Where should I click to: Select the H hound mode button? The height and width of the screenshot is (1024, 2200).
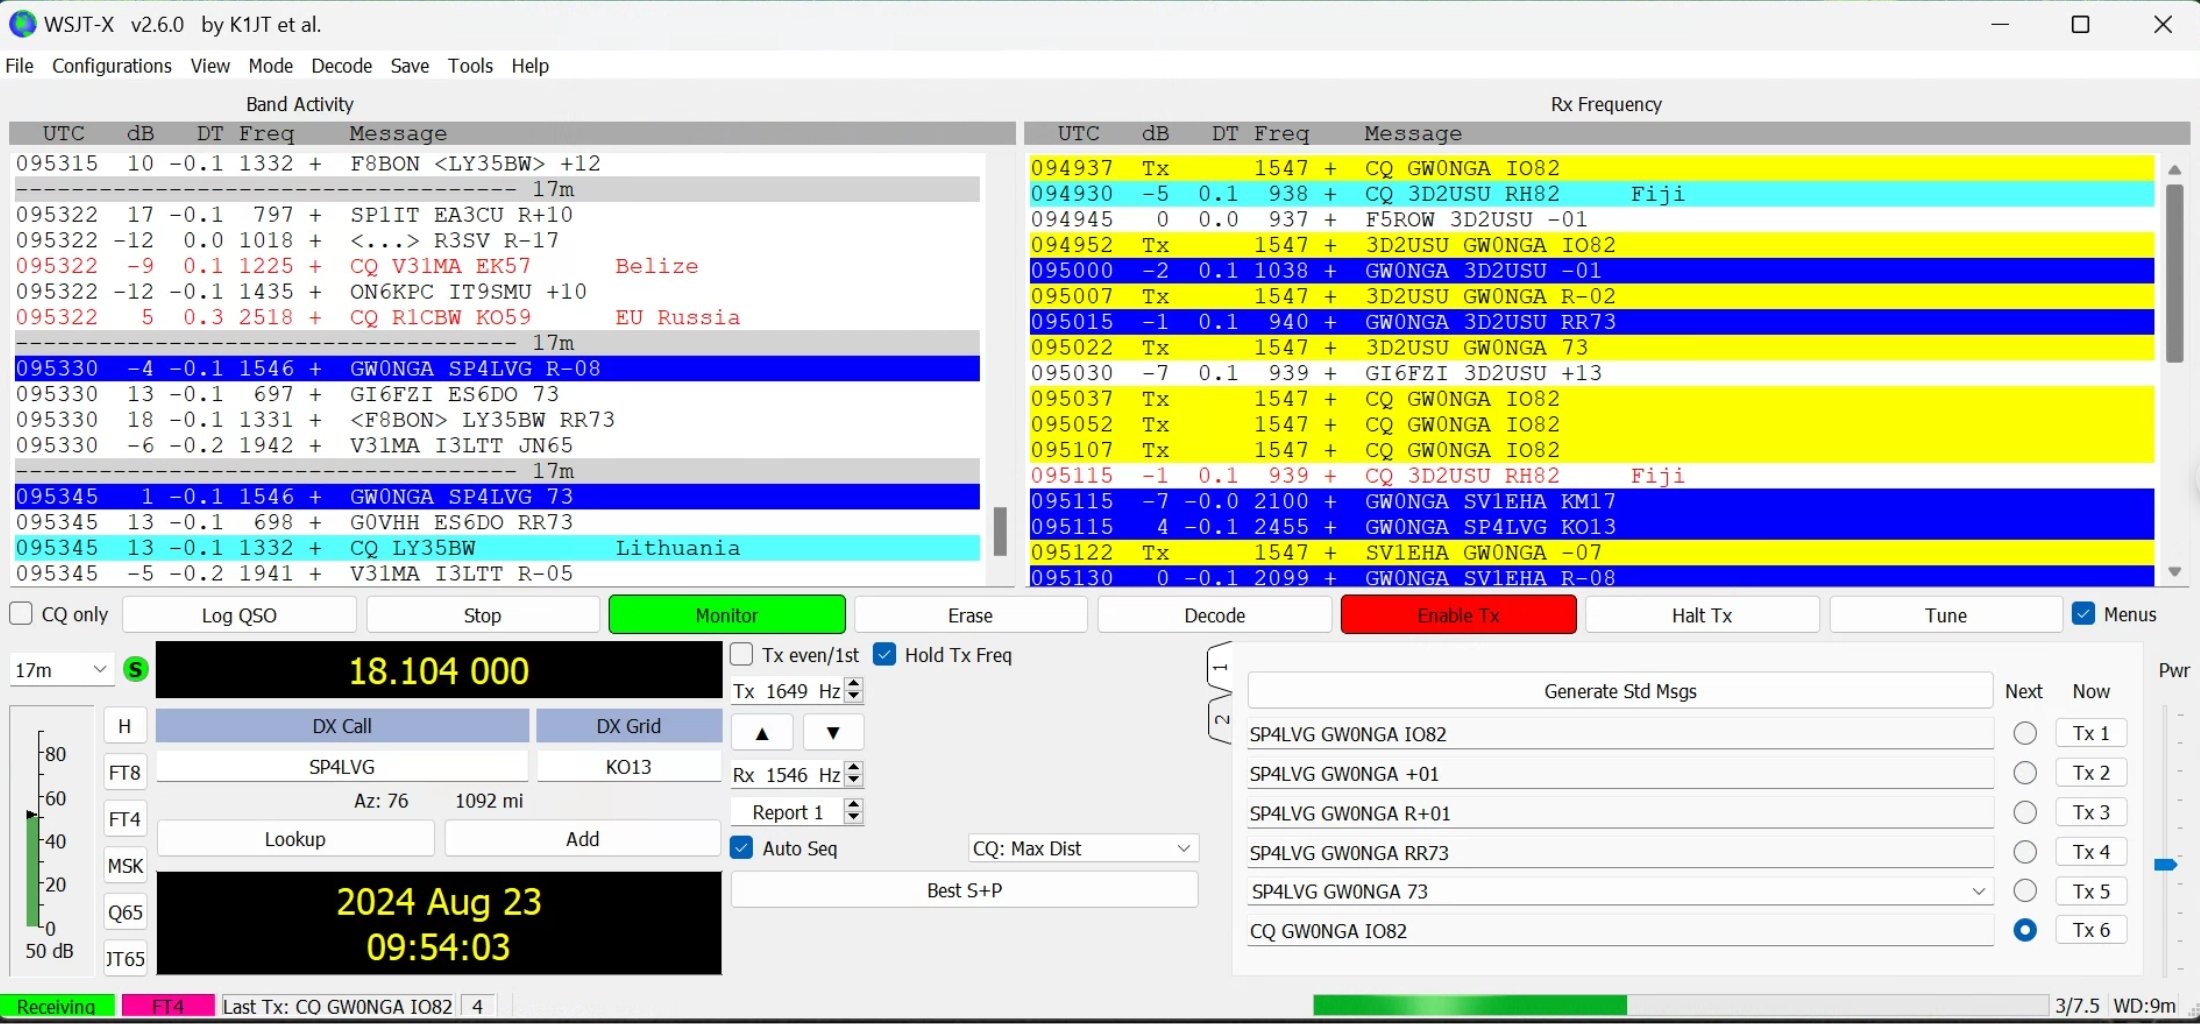coord(125,726)
